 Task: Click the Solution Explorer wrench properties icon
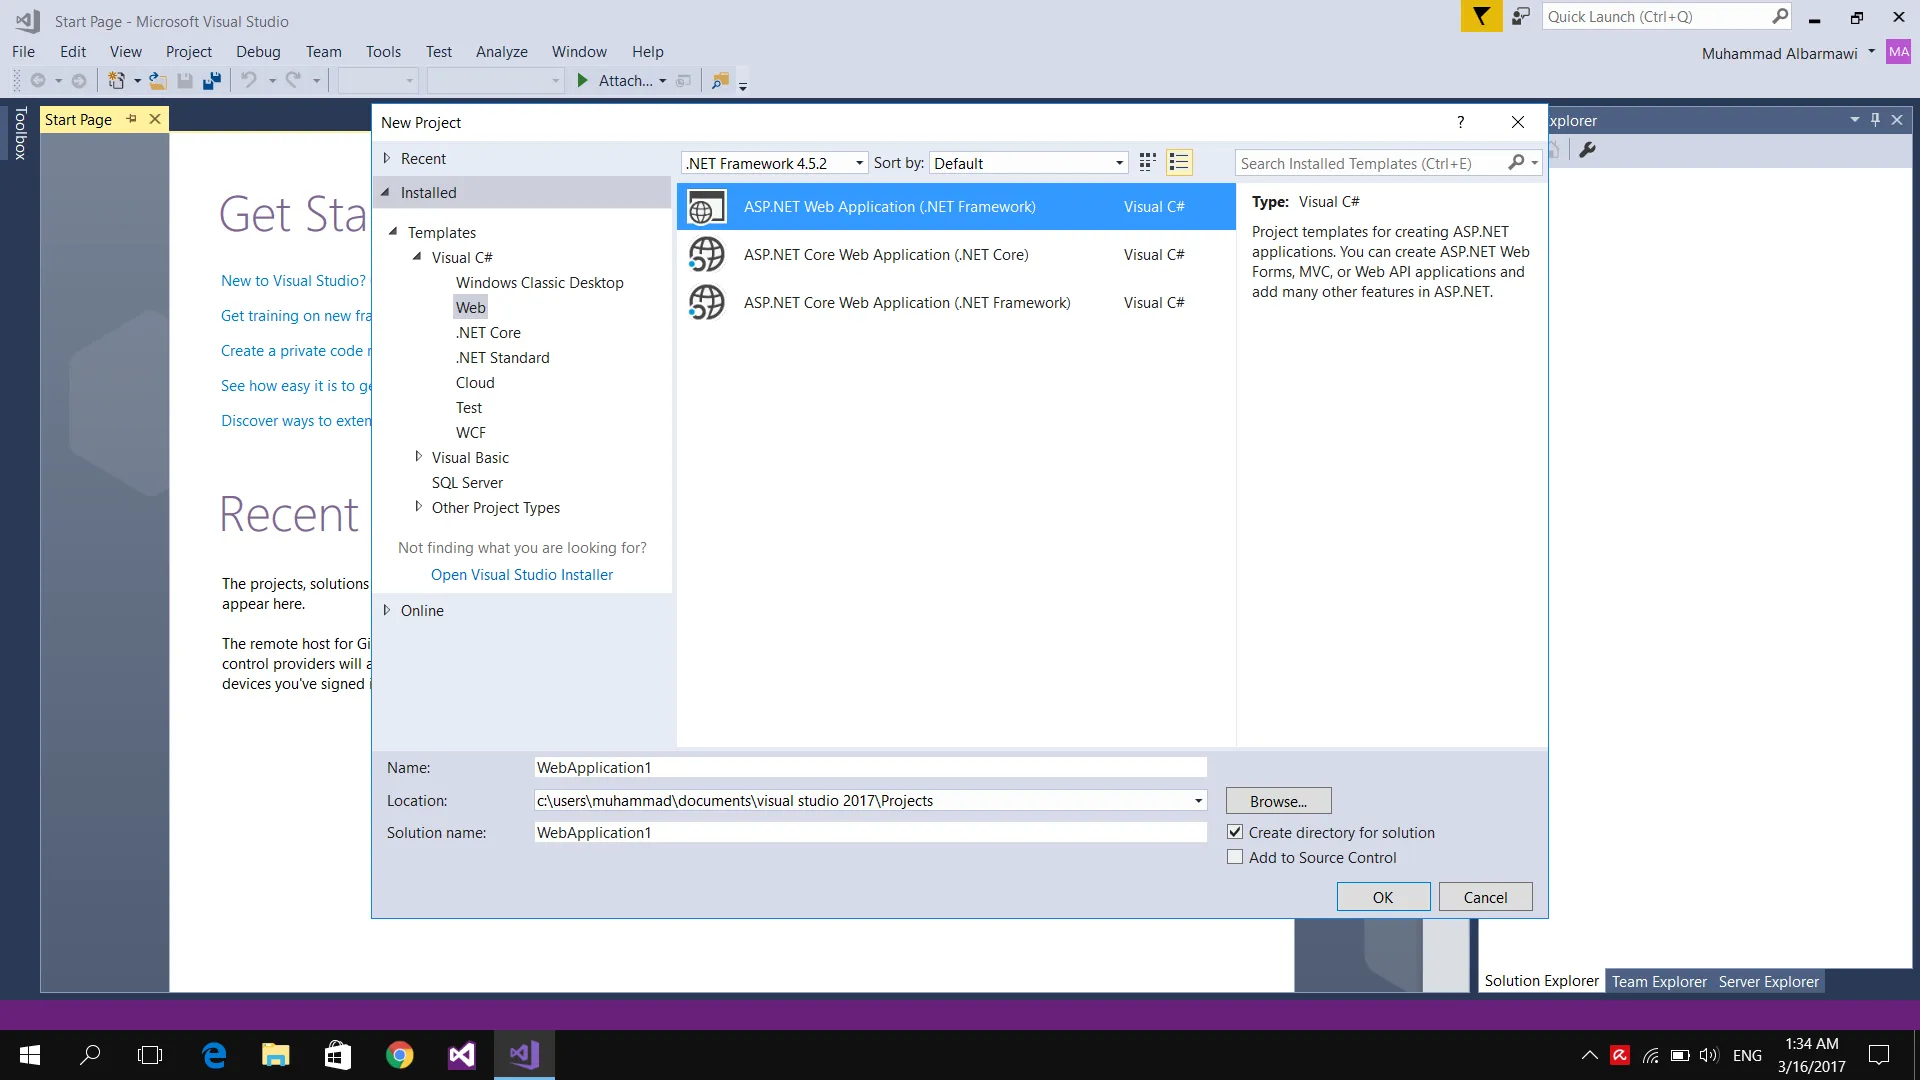click(1587, 150)
